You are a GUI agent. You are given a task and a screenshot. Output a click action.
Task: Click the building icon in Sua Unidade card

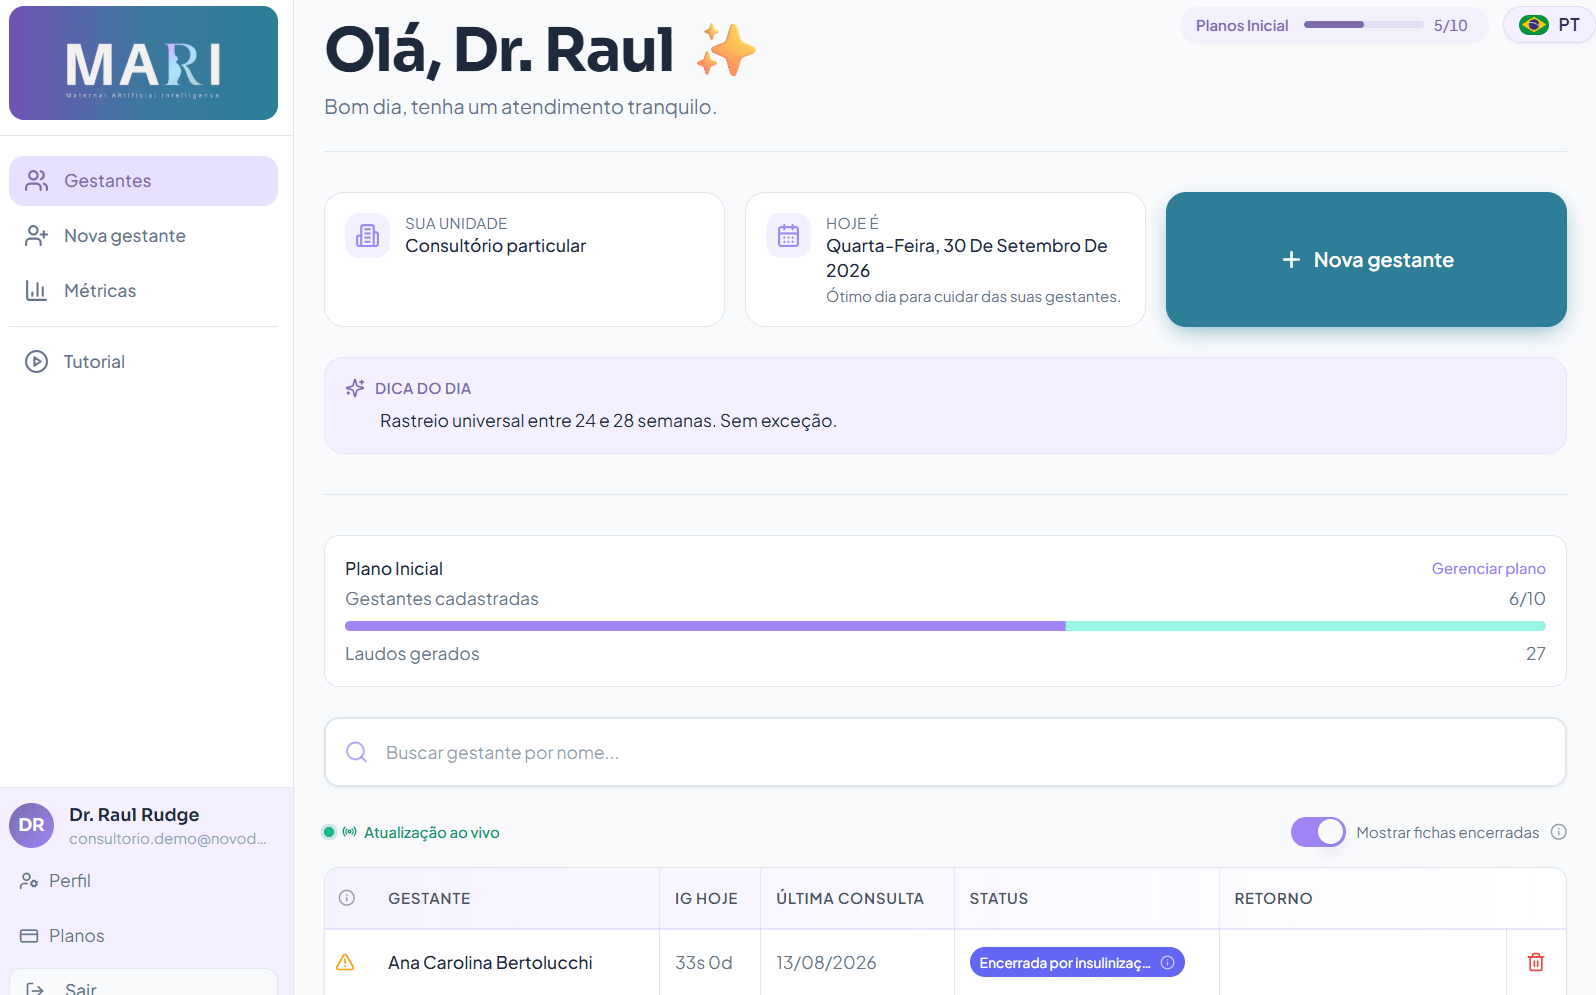click(367, 236)
